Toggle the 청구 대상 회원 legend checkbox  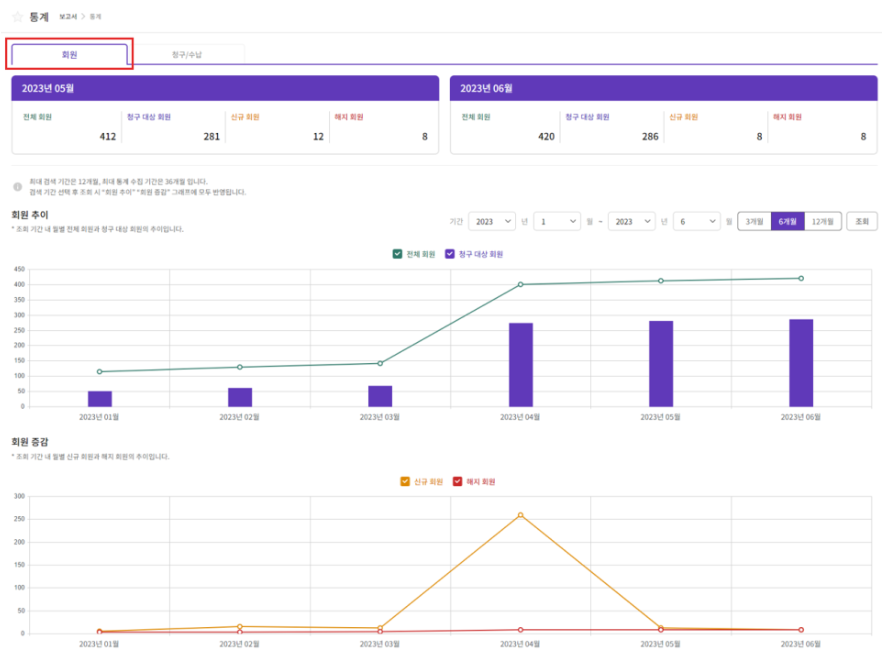tap(449, 254)
